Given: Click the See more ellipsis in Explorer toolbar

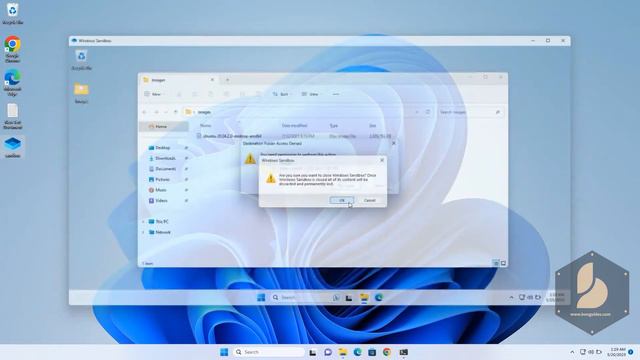Looking at the screenshot, I should [336, 94].
